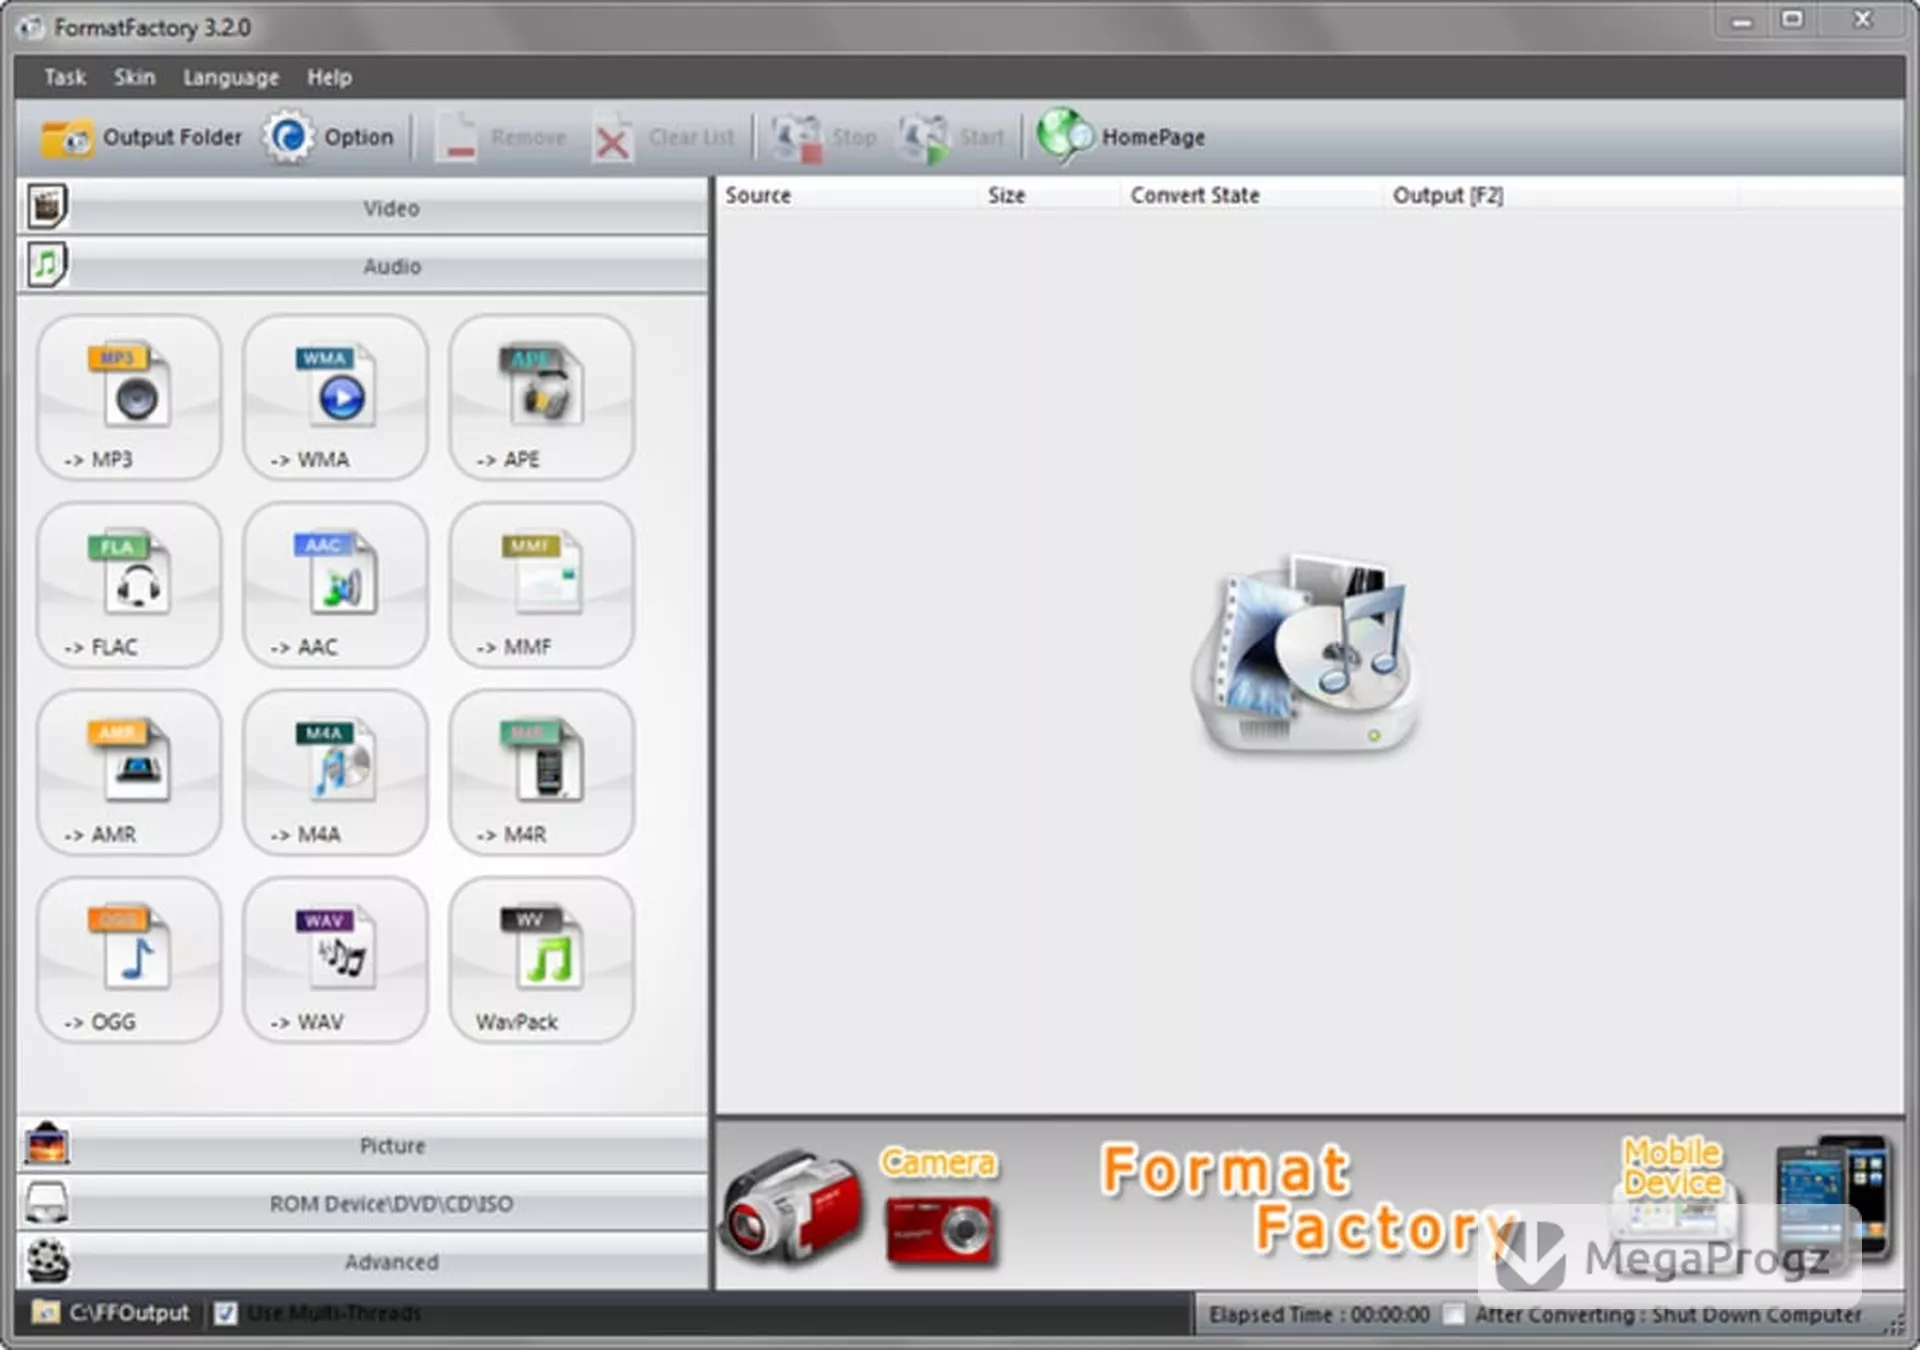Image resolution: width=1920 pixels, height=1350 pixels.
Task: Click the ROM Device disc drive icon
Action: tap(47, 1202)
